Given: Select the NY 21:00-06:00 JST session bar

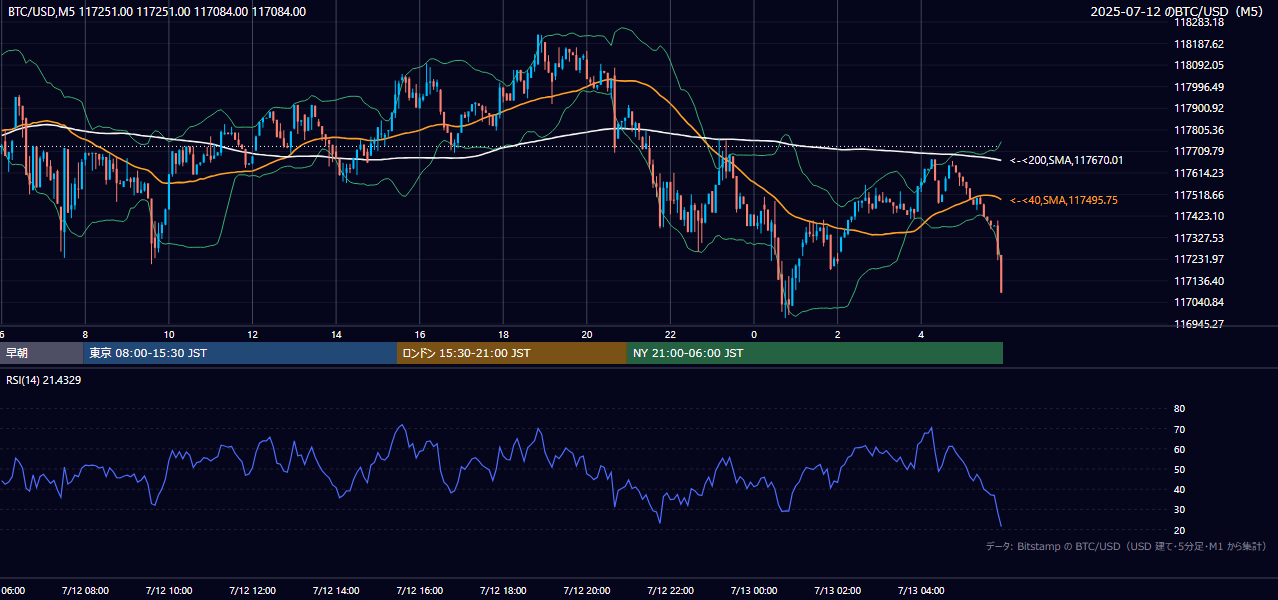Looking at the screenshot, I should click(x=815, y=353).
